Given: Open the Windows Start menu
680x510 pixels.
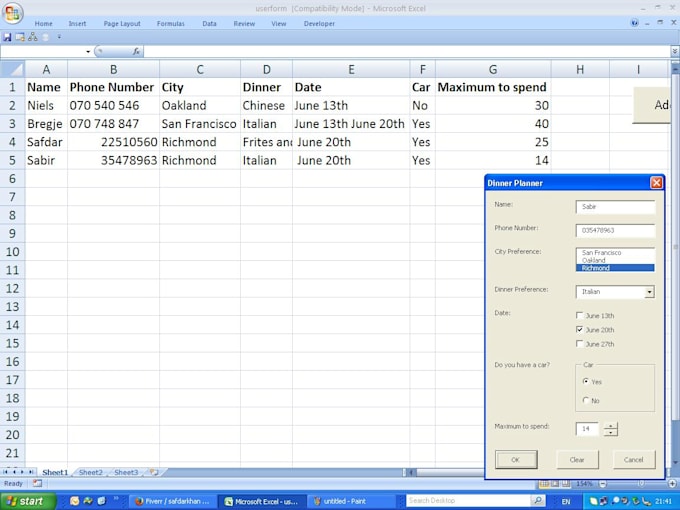Looking at the screenshot, I should click(x=28, y=501).
